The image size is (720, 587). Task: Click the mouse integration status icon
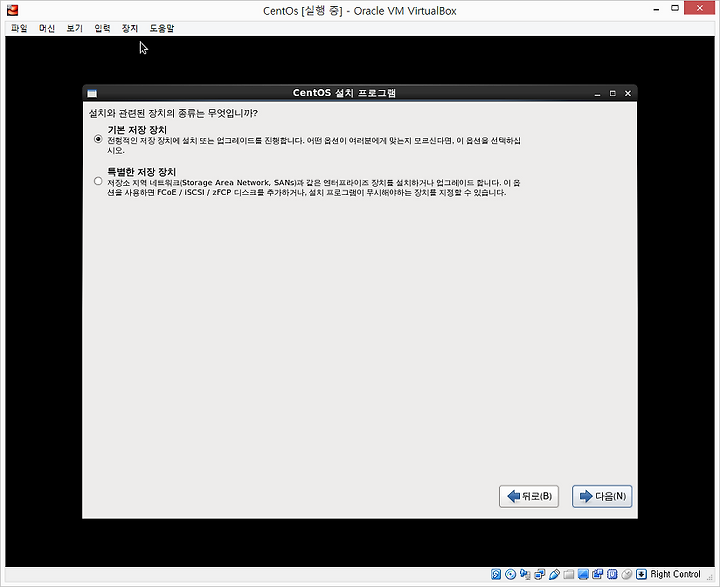pos(627,574)
